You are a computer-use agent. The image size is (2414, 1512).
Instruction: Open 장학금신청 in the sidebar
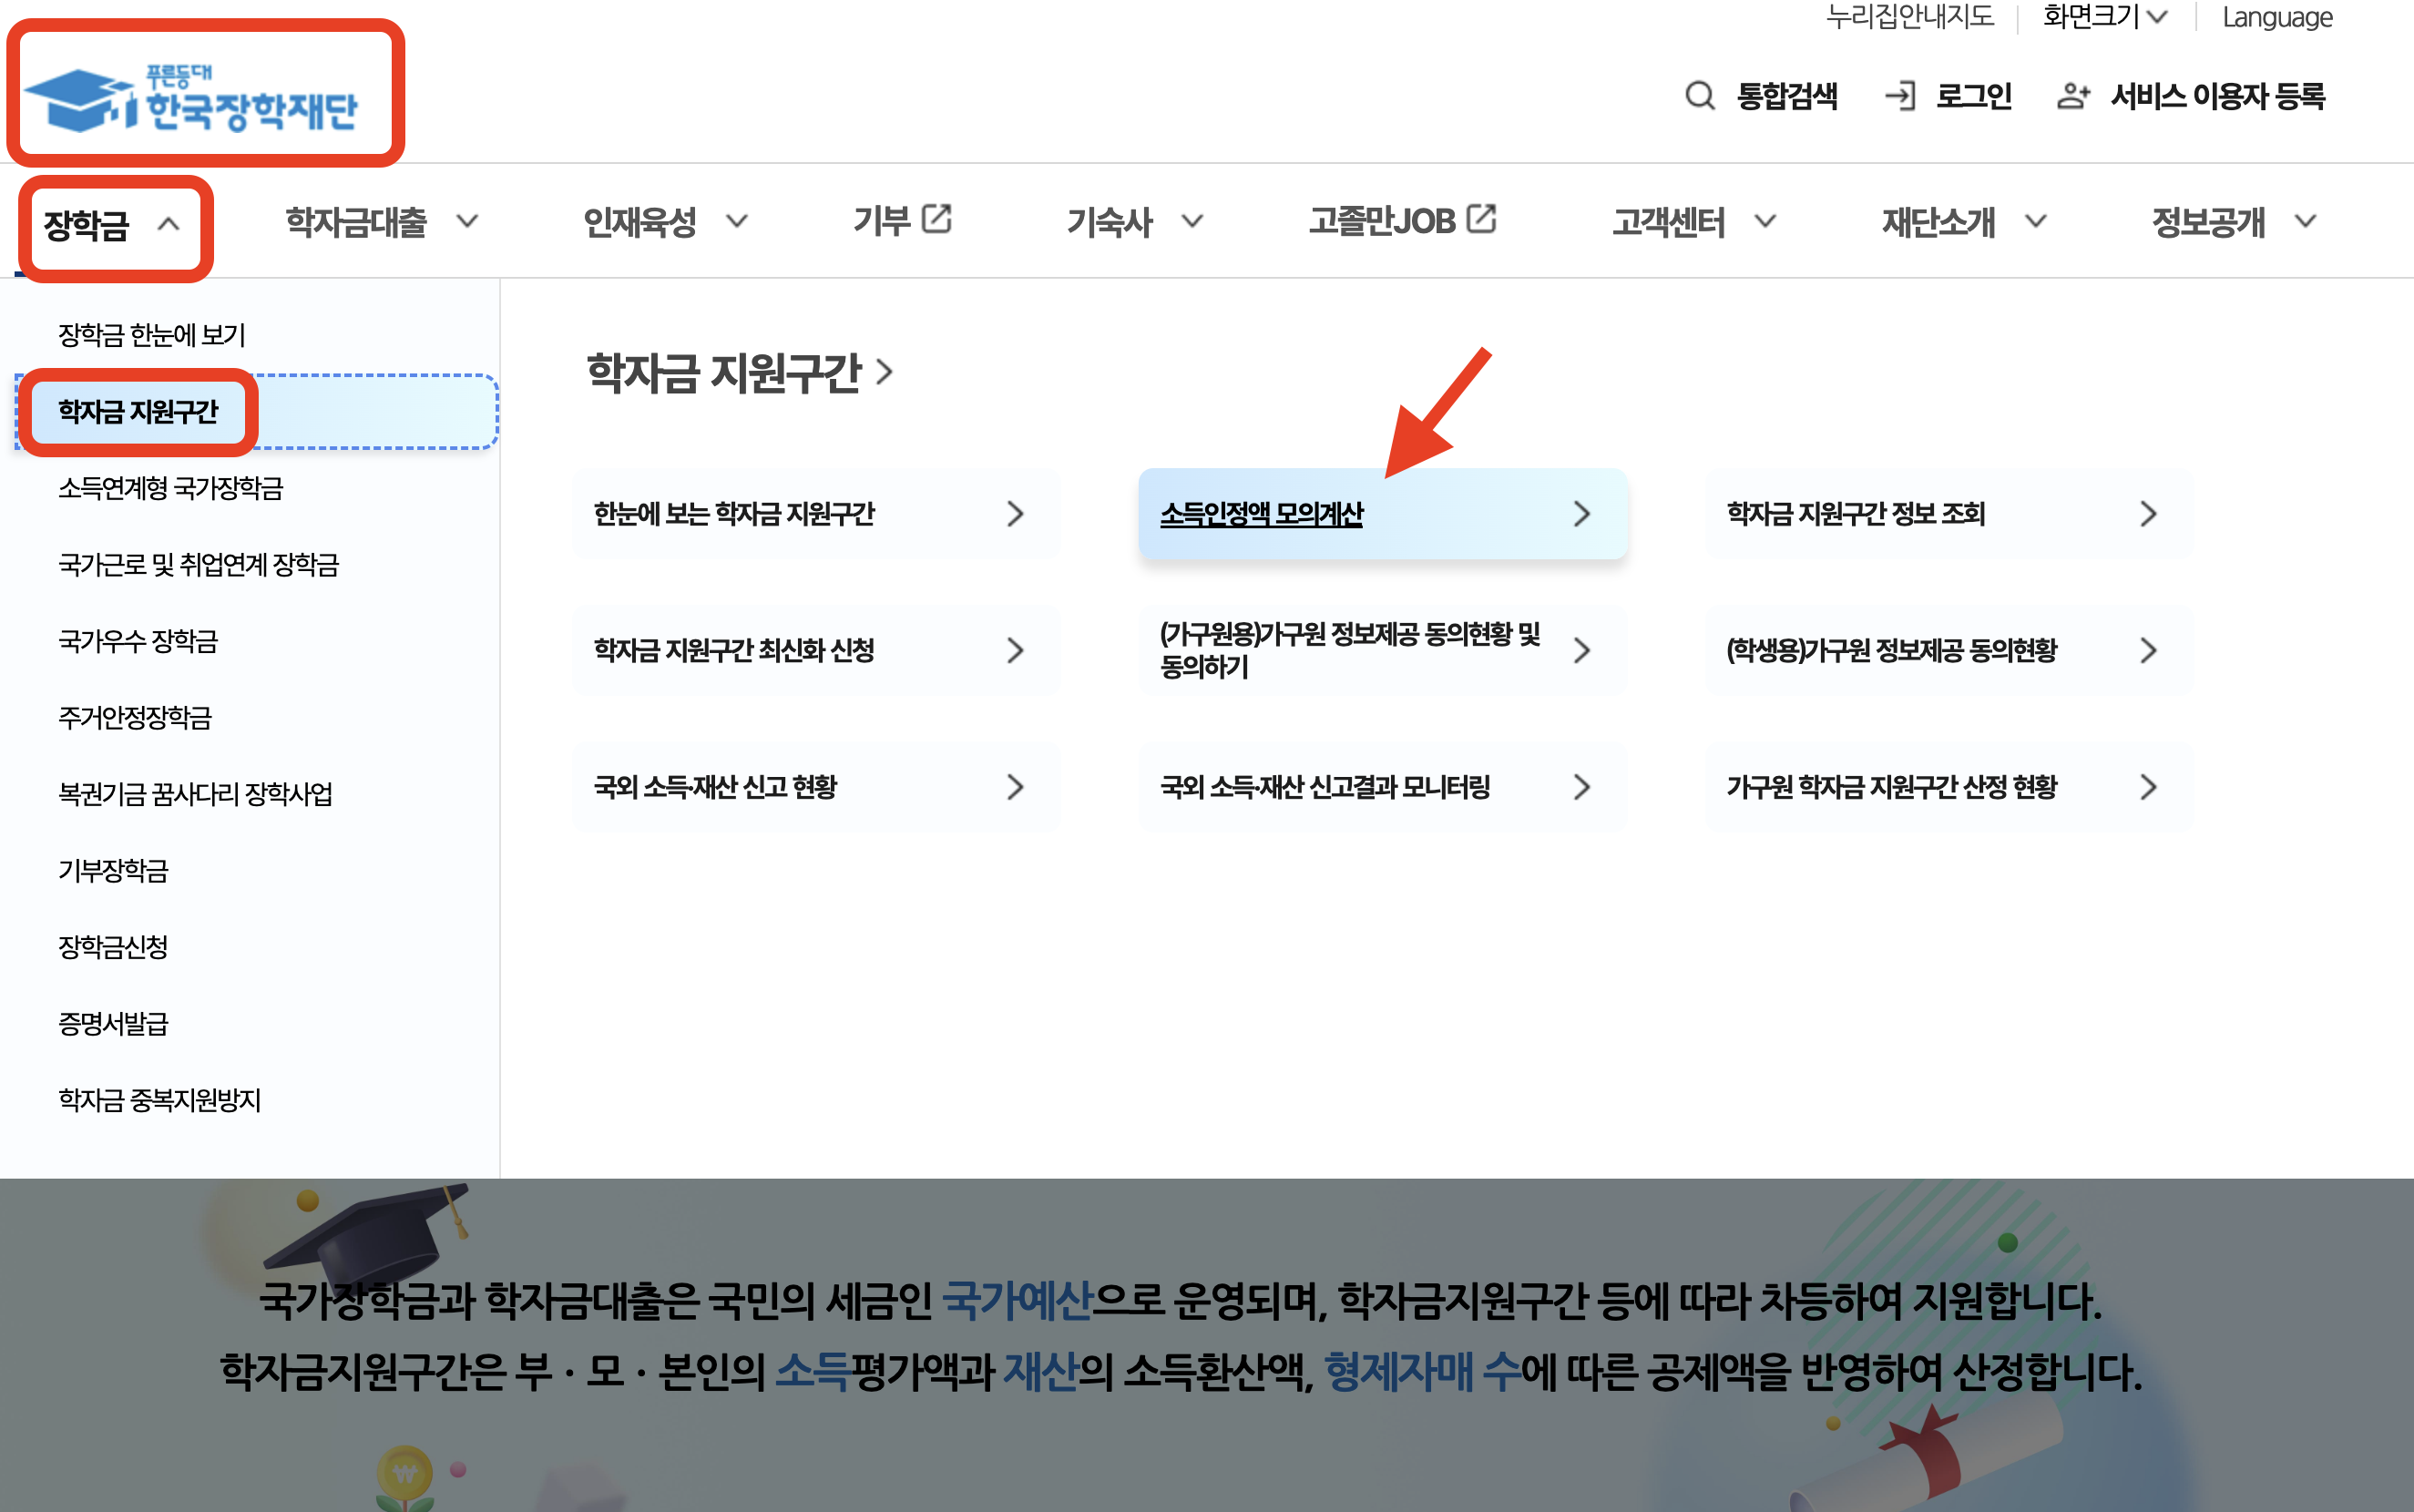click(113, 947)
